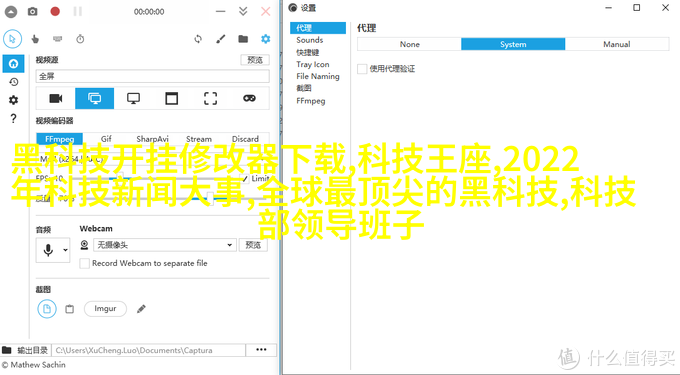Start recording with the red record button
The image size is (680, 375).
point(55,11)
